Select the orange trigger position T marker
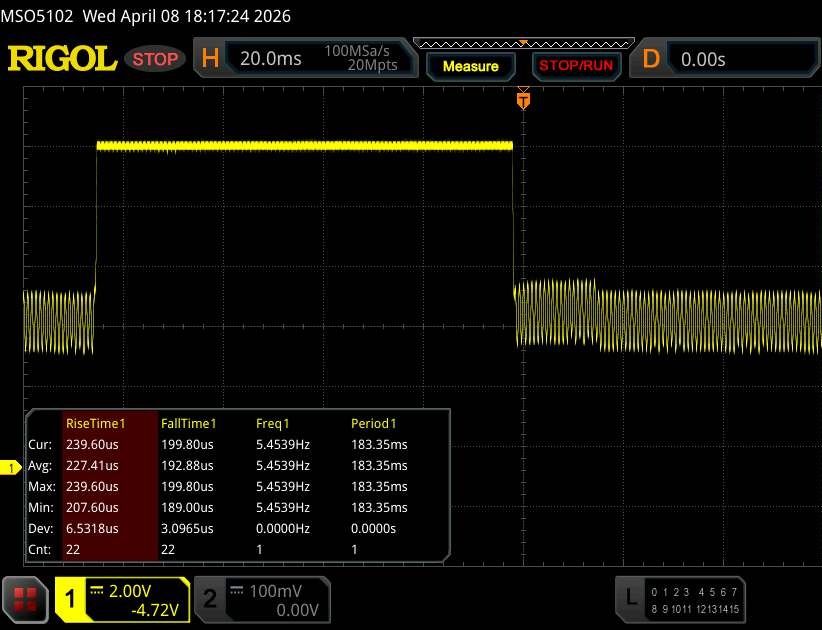This screenshot has height=630, width=822. click(x=522, y=100)
